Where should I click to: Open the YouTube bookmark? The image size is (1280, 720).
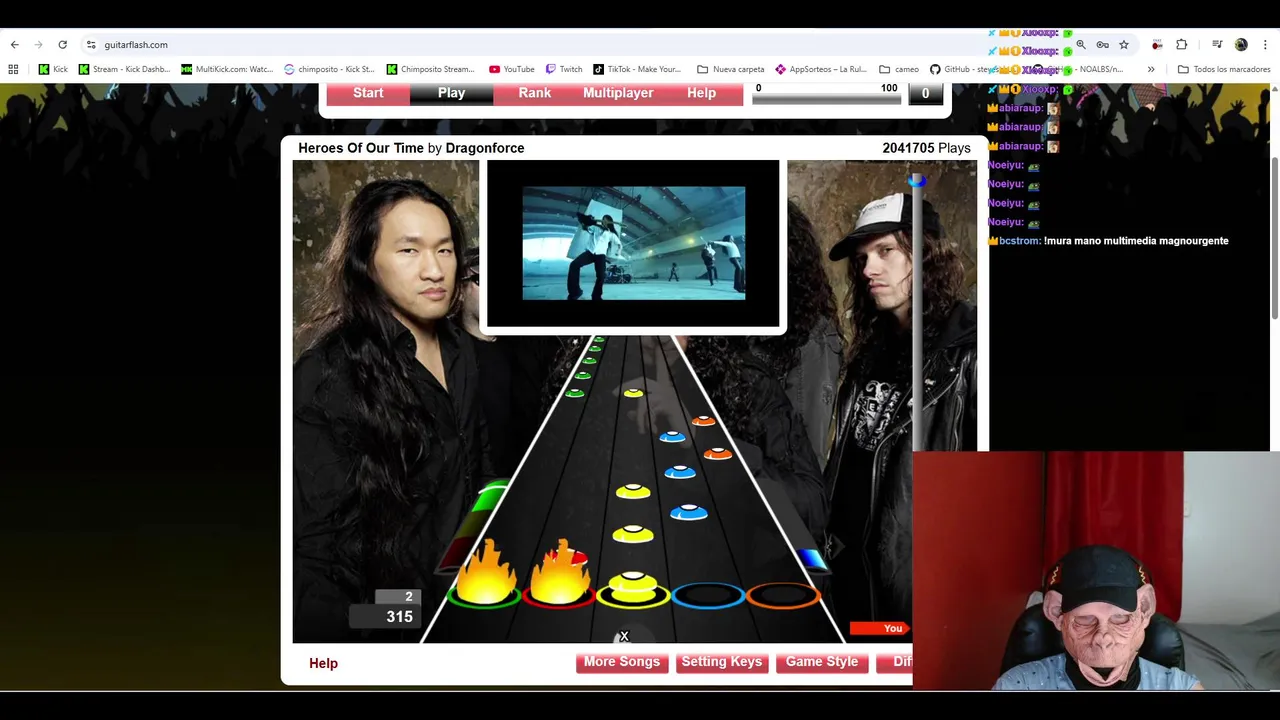pyautogui.click(x=512, y=69)
